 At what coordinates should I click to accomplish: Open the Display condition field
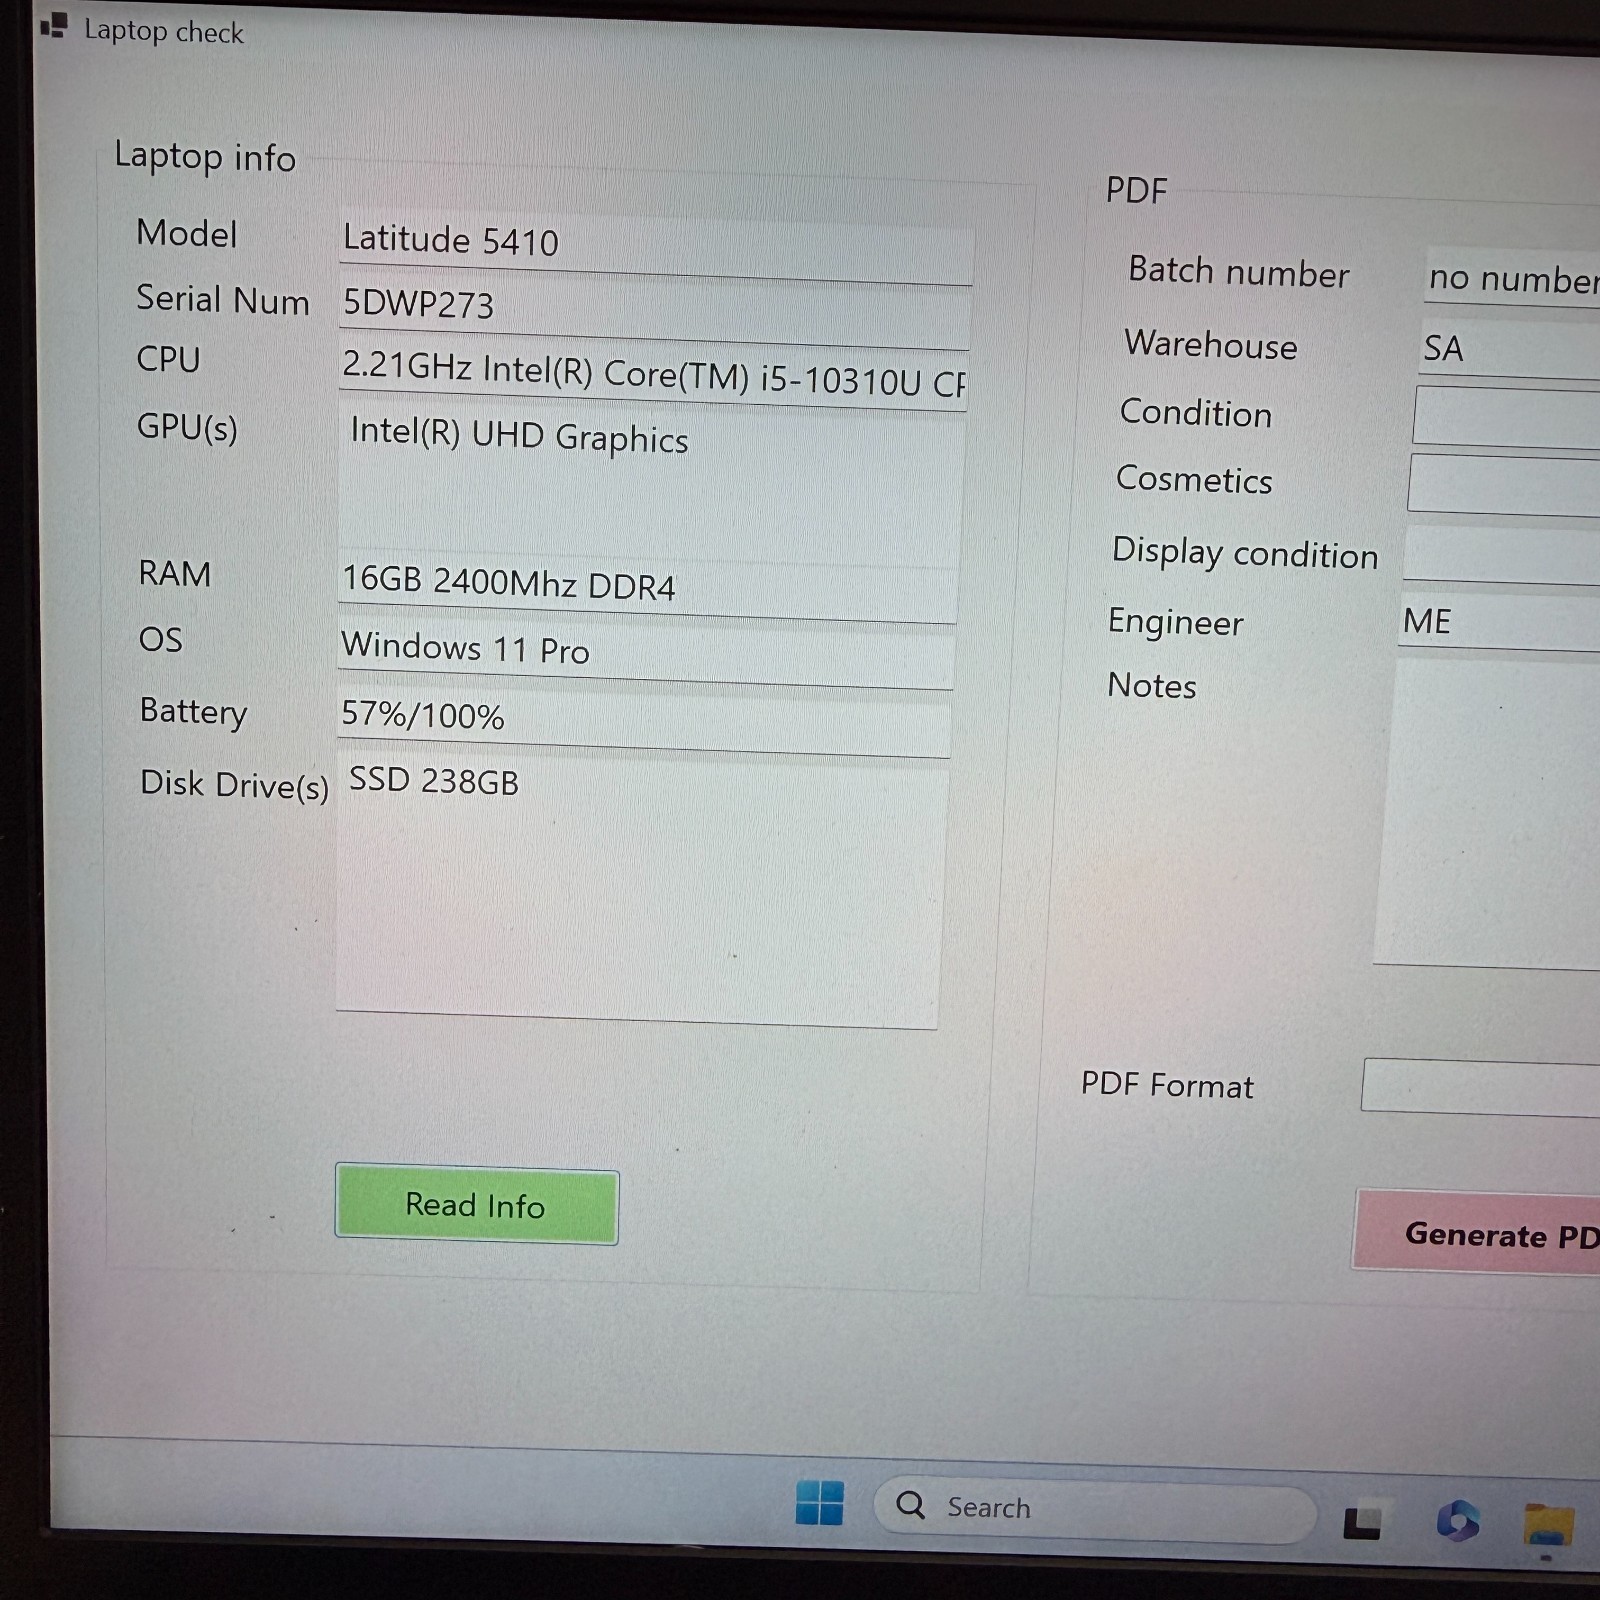pos(1500,554)
